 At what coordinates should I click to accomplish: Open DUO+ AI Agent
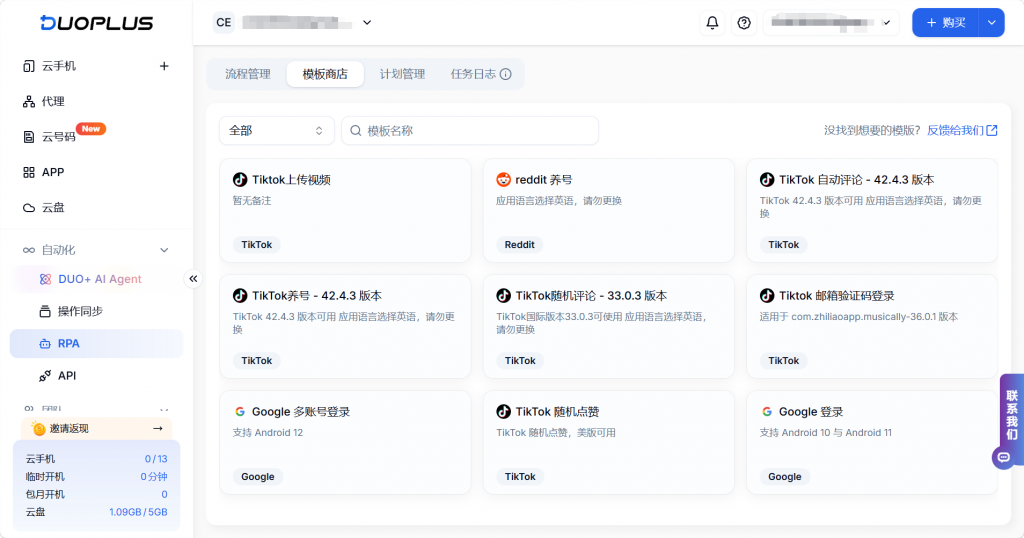coord(99,279)
